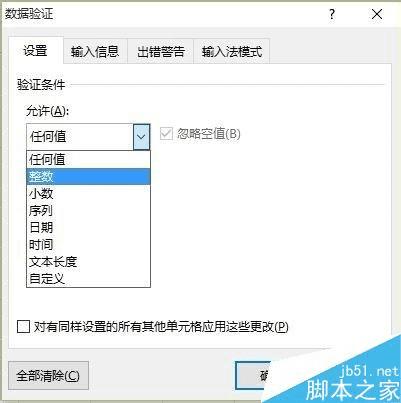Select 时间 from the list
Screen dimensions: 401x403
click(x=88, y=245)
